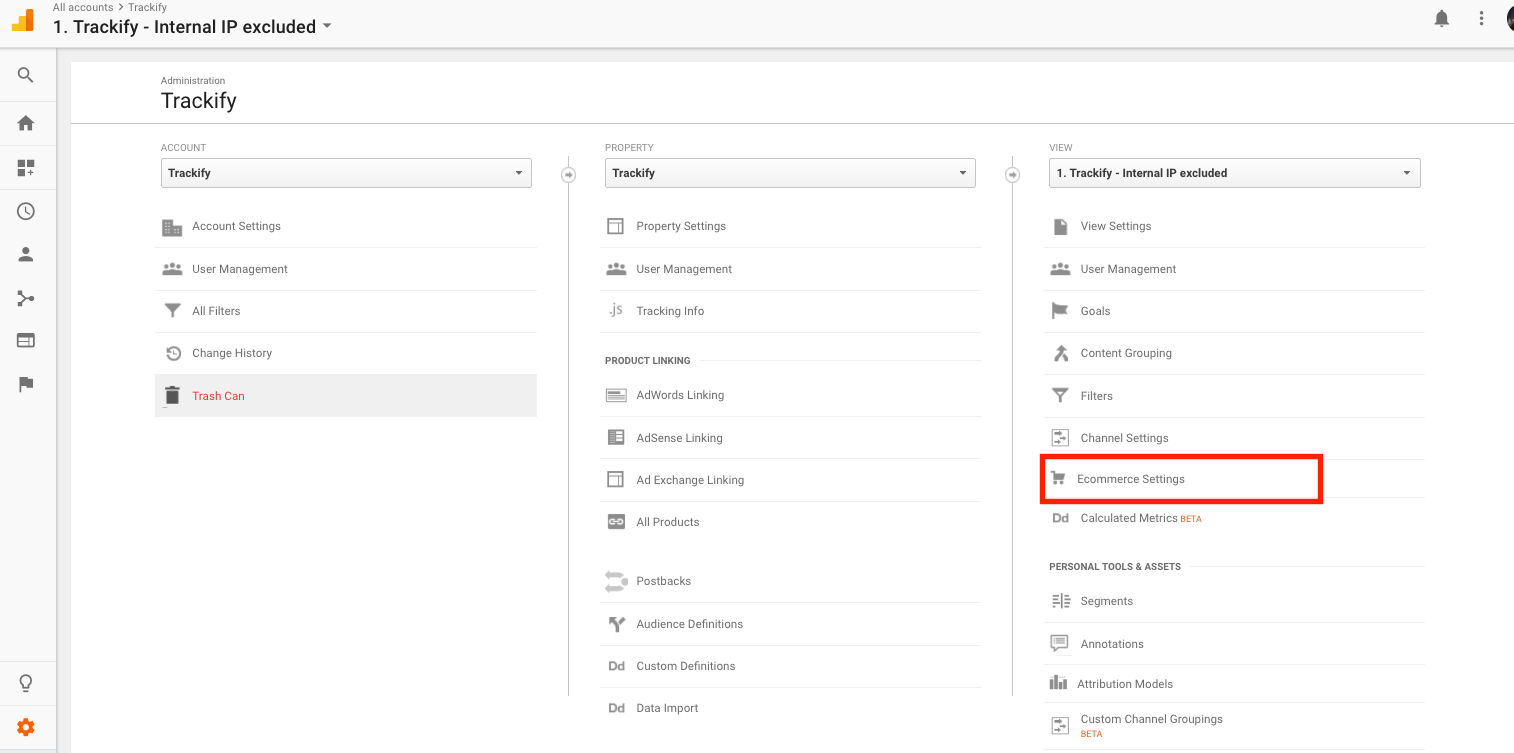Open Customization dashboards sidebar icon

pyautogui.click(x=26, y=168)
